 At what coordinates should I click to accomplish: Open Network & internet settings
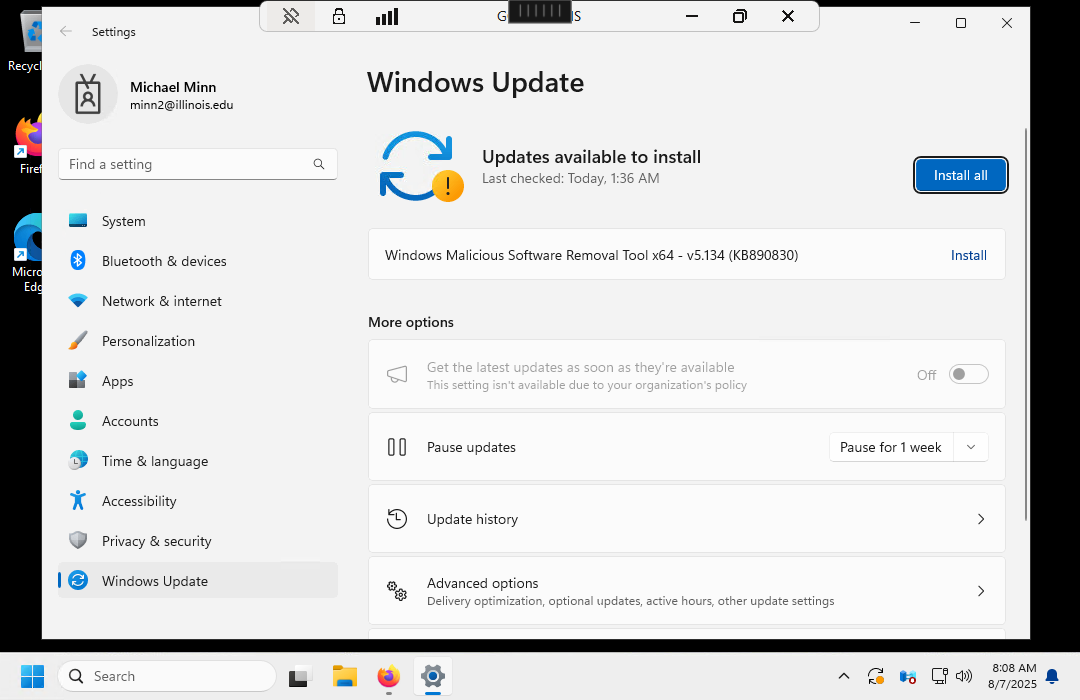click(x=161, y=301)
